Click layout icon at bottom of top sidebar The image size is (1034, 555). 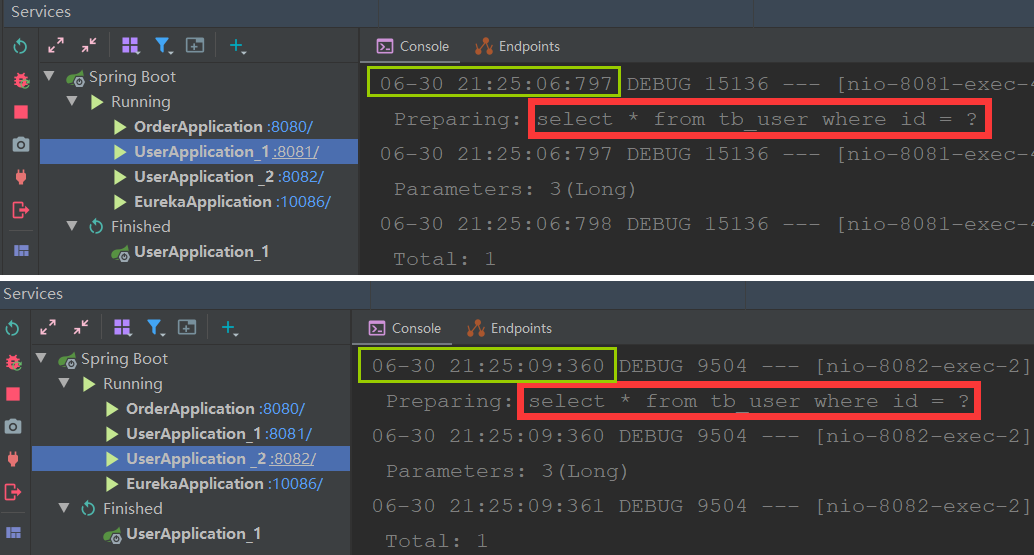[21, 250]
